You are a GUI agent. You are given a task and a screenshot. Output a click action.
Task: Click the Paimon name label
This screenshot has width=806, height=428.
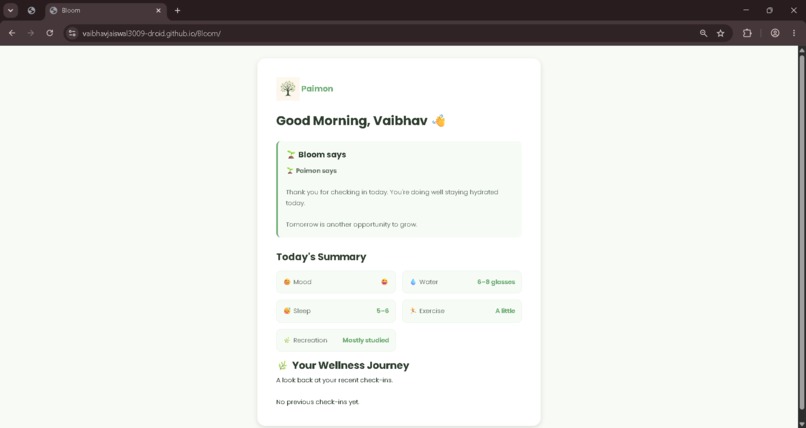coord(317,88)
